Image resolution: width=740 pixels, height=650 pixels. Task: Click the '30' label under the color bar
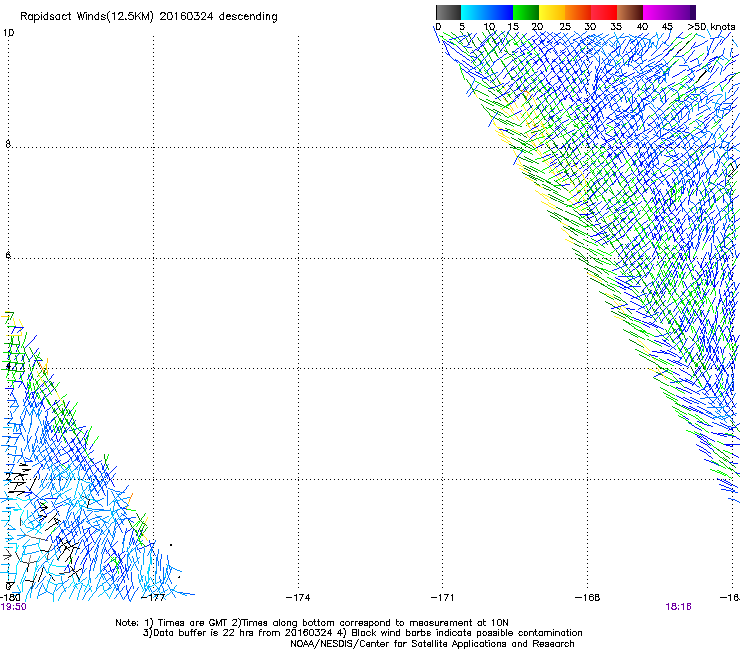(590, 26)
